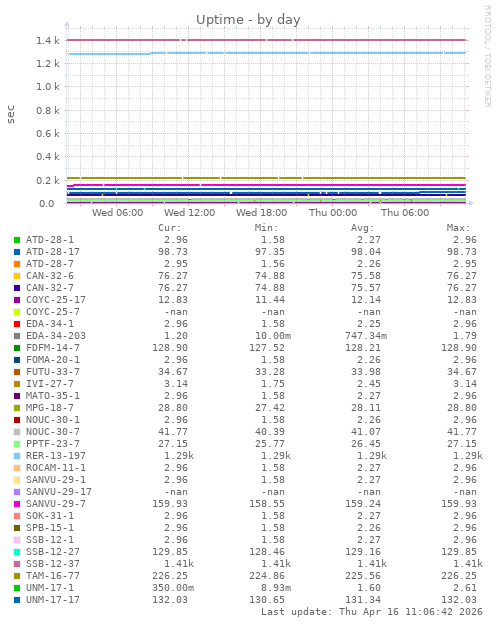Click the FDFM-14-7 green swatch
Image resolution: width=497 pixels, height=624 pixels.
coord(17,348)
